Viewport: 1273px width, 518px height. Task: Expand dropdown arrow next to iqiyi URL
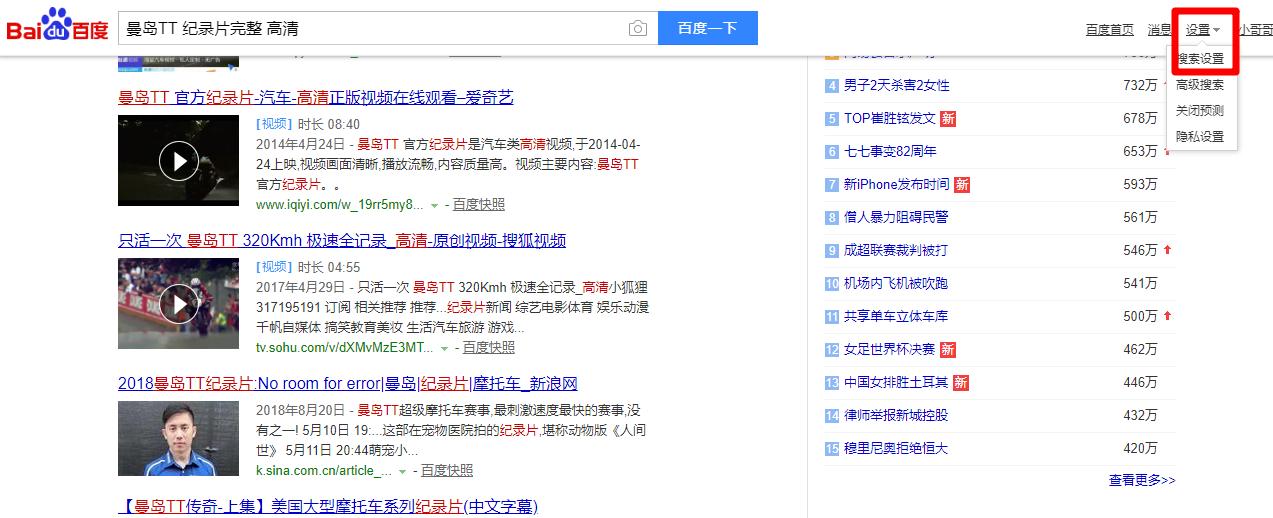click(435, 205)
